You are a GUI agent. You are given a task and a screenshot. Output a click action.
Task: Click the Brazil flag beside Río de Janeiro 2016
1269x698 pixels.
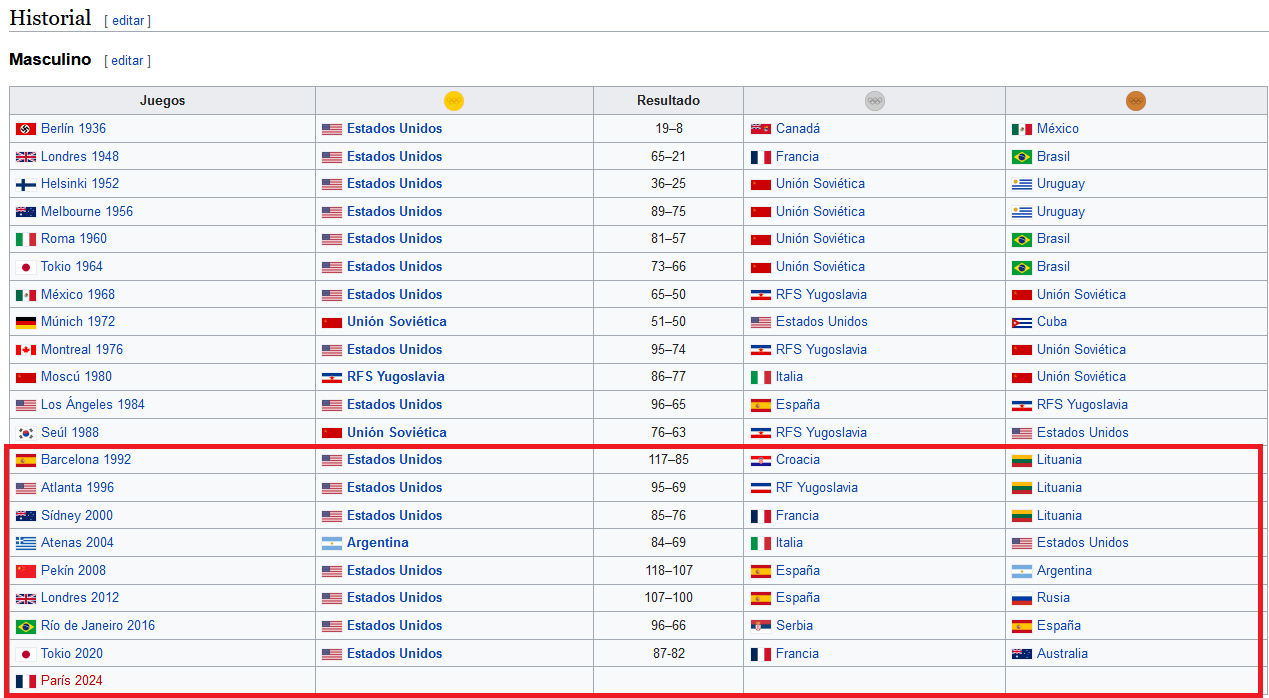pos(26,626)
